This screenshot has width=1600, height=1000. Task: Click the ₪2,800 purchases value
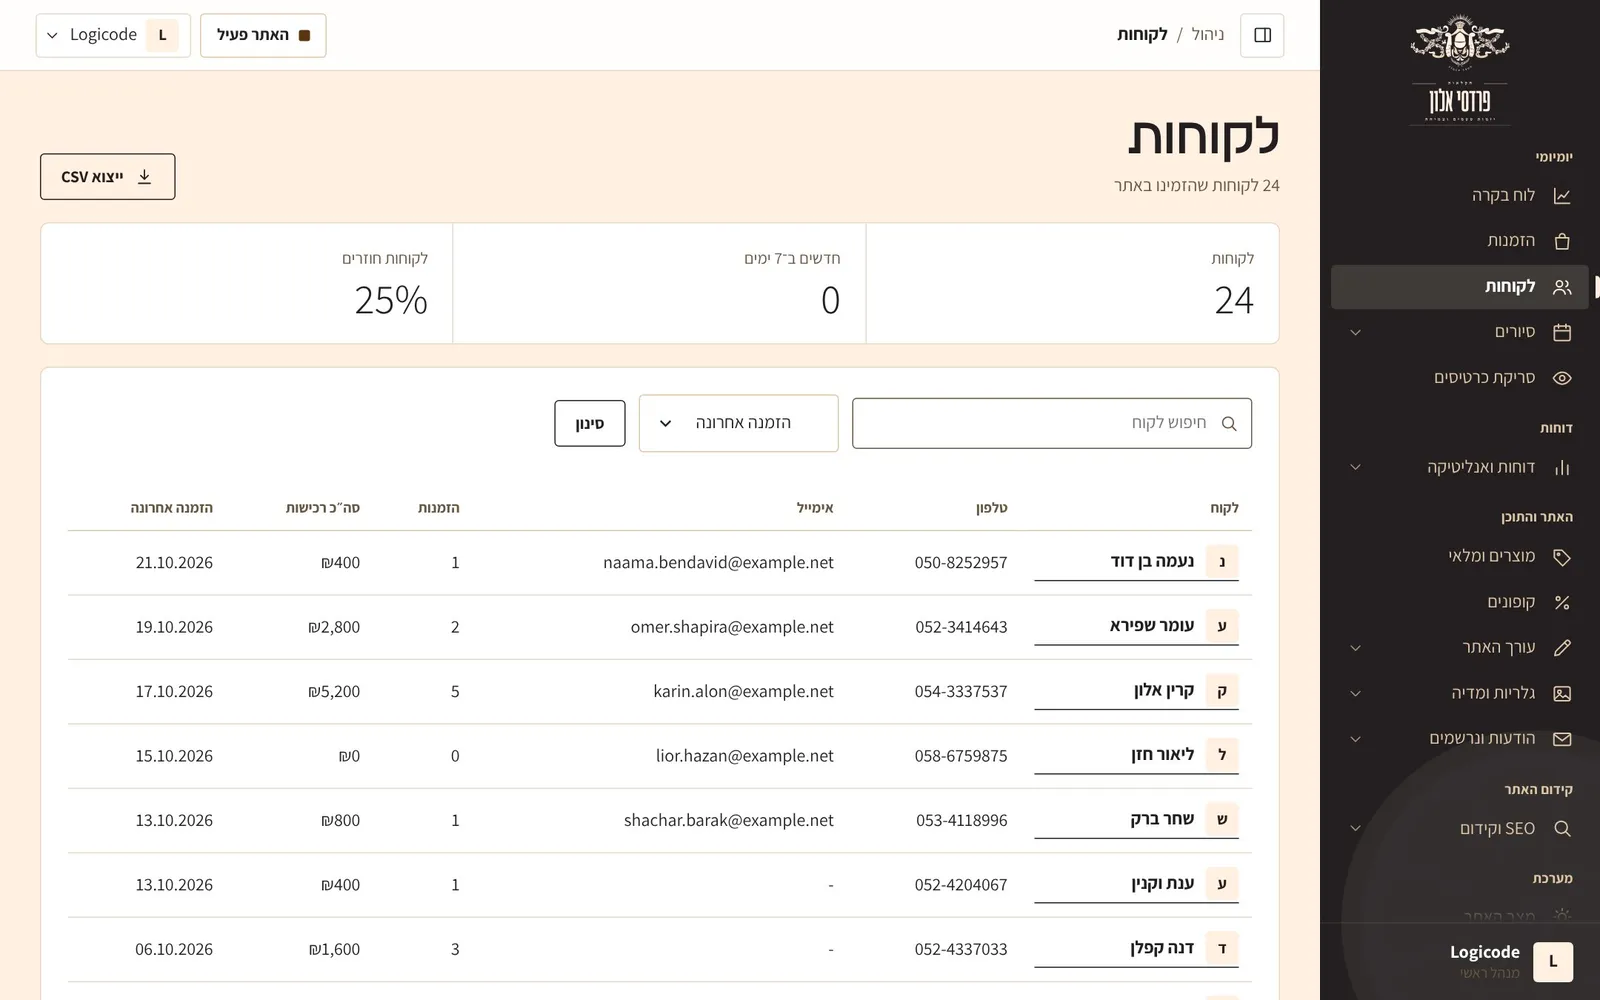(334, 627)
